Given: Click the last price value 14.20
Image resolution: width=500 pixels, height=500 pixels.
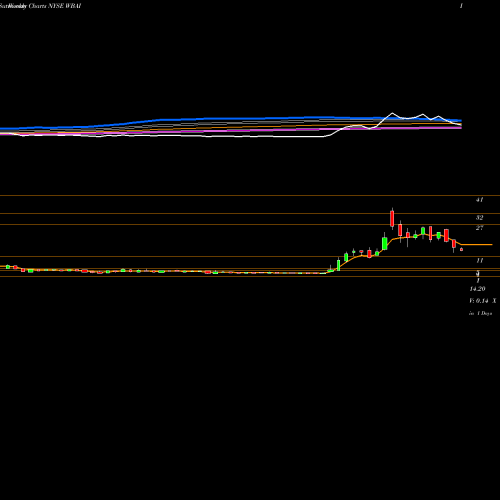Looking at the screenshot, I should 477,289.
